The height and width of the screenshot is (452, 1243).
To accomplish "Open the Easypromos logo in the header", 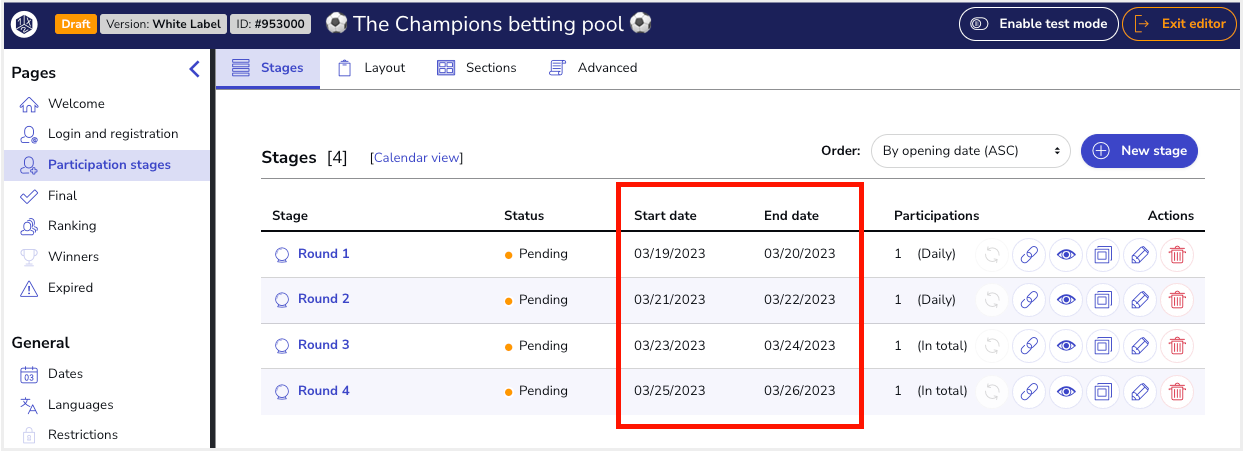I will [25, 24].
